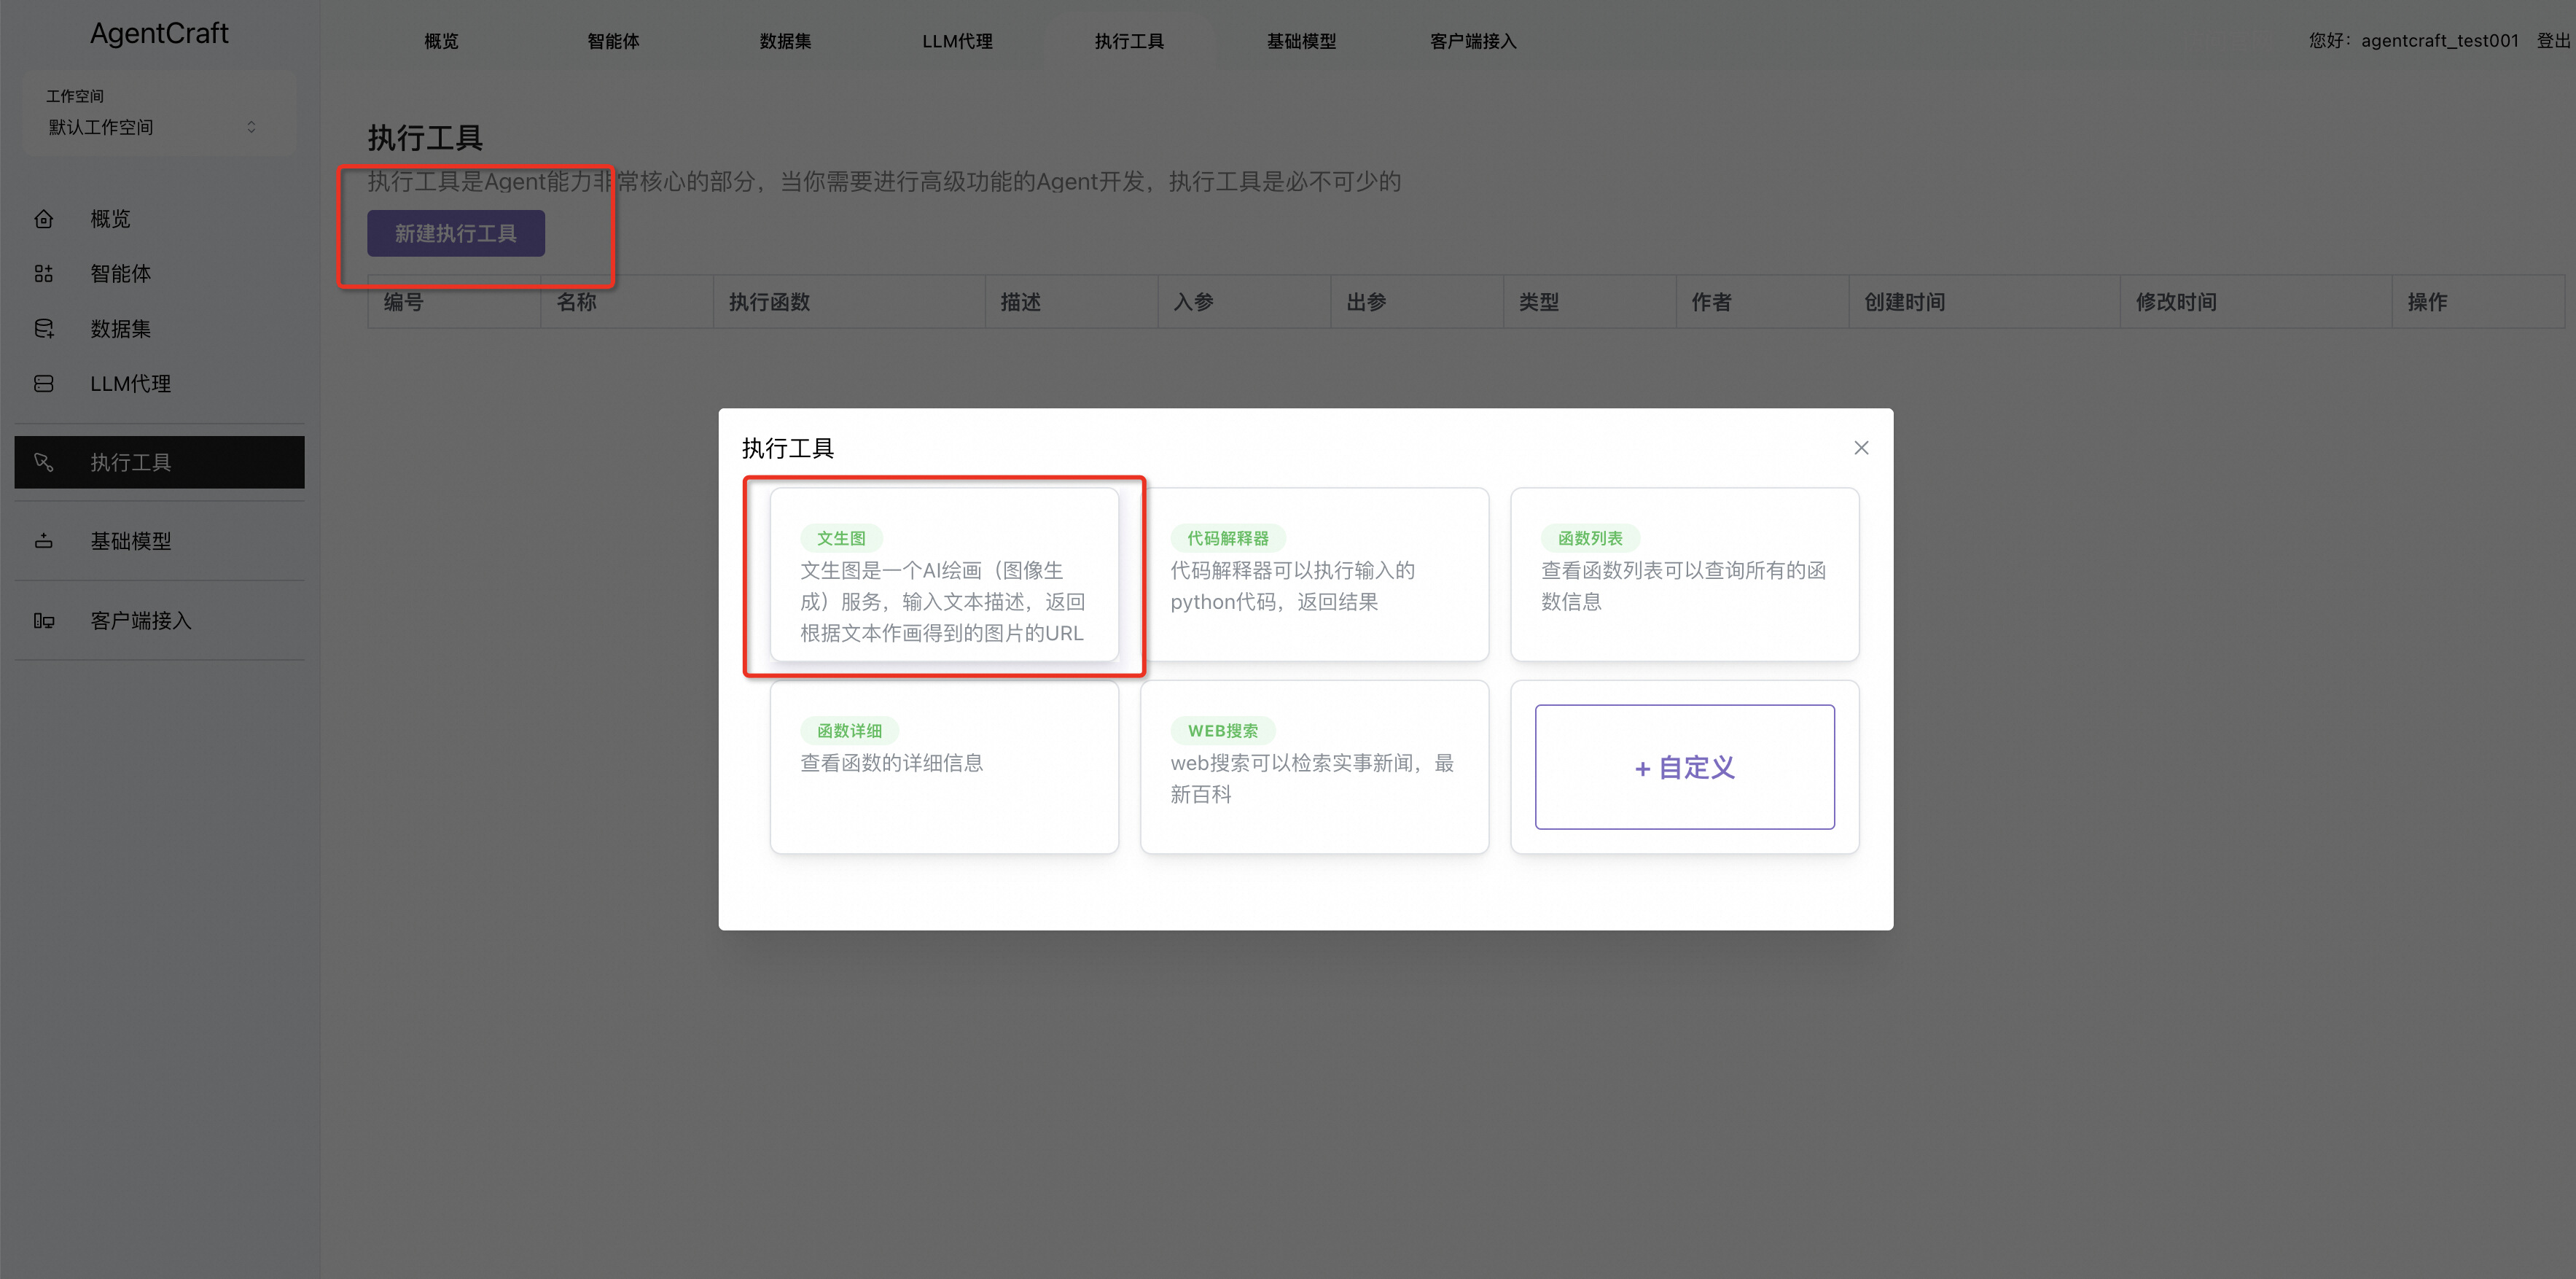Pick the 函数列表 tool card
Screen dimensions: 2576x1279
click(x=1684, y=575)
